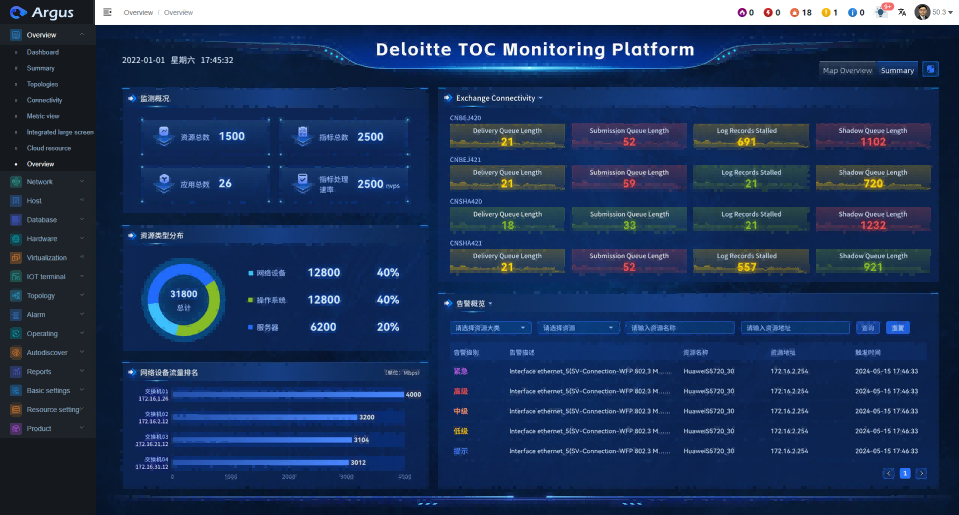Open the red lightning alarm counter icon
Image resolution: width=959 pixels, height=515 pixels.
pyautogui.click(x=768, y=12)
